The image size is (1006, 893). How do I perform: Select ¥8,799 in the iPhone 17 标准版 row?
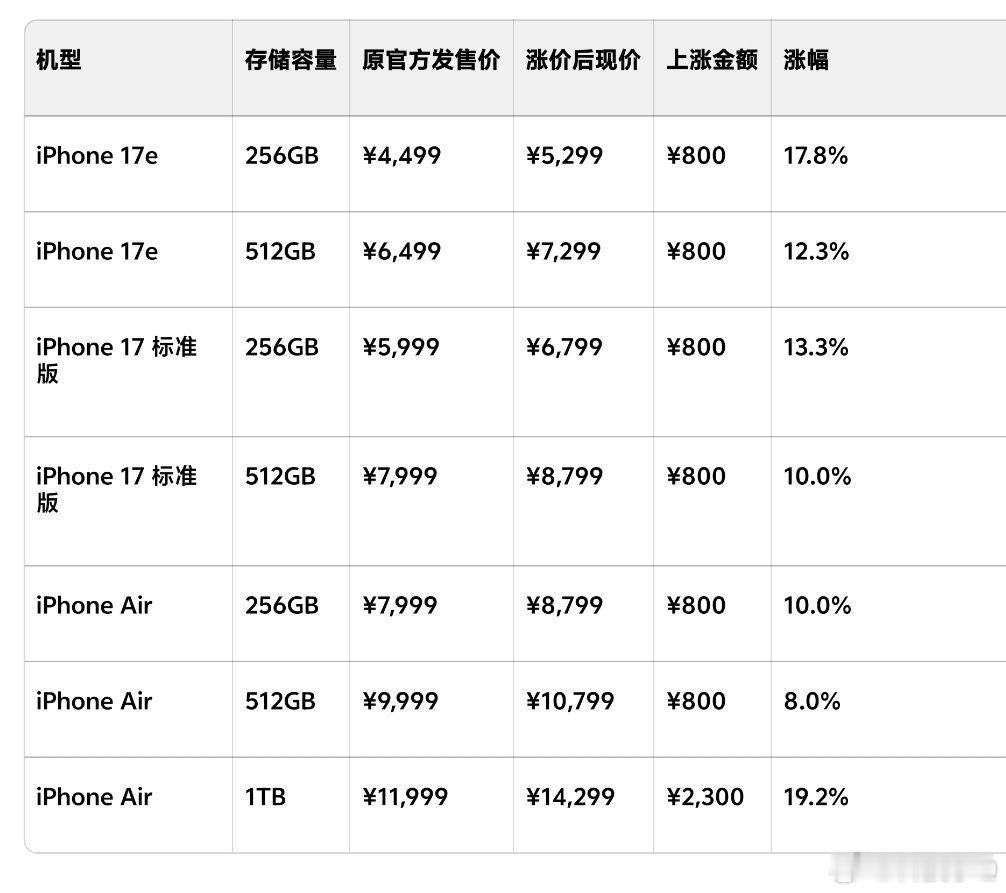(564, 476)
